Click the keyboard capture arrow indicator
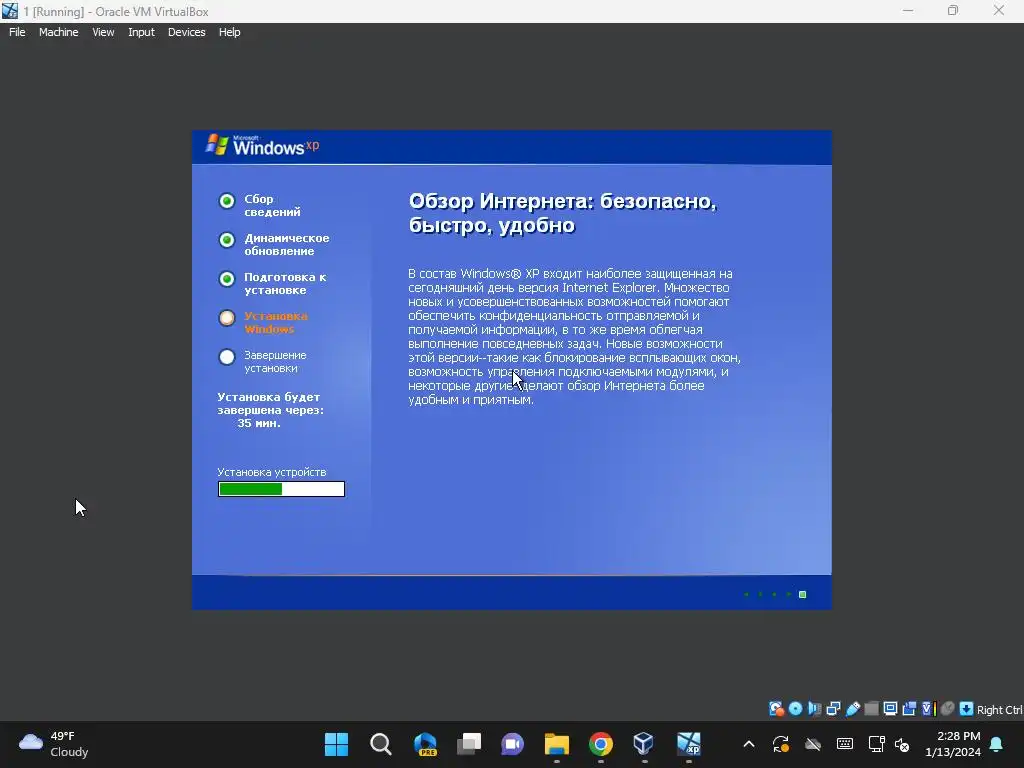 [967, 709]
